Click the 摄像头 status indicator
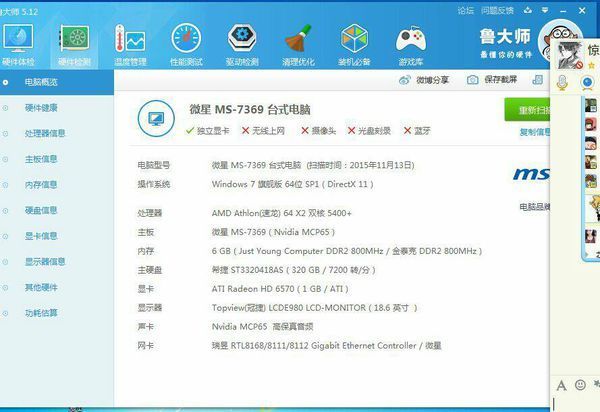This screenshot has height=412, width=600. (x=318, y=131)
